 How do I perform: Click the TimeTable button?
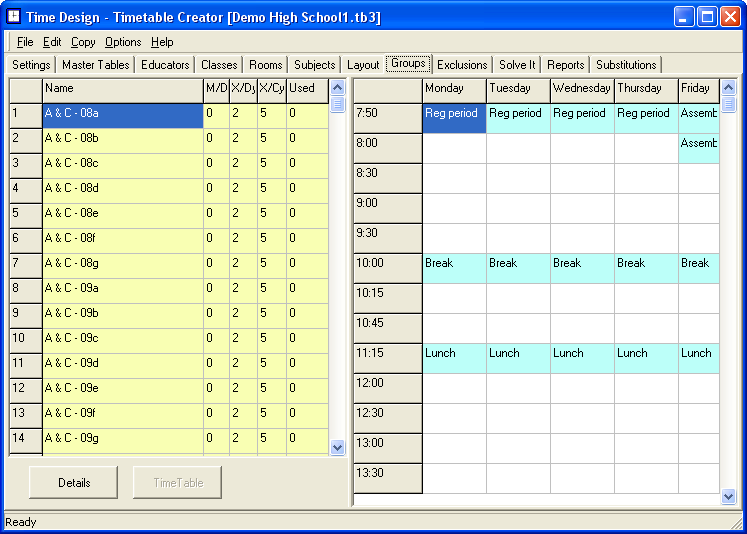[178, 482]
